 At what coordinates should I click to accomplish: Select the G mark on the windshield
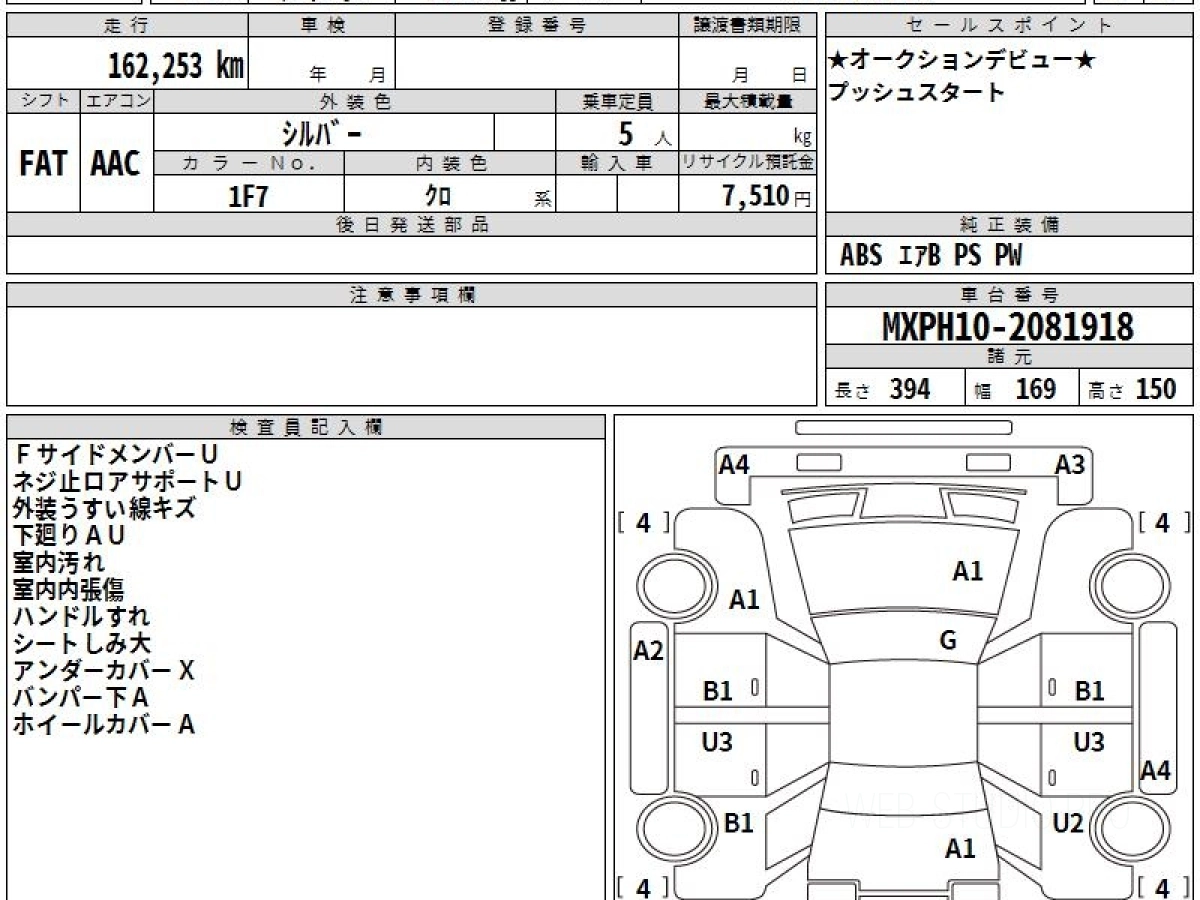(x=948, y=641)
